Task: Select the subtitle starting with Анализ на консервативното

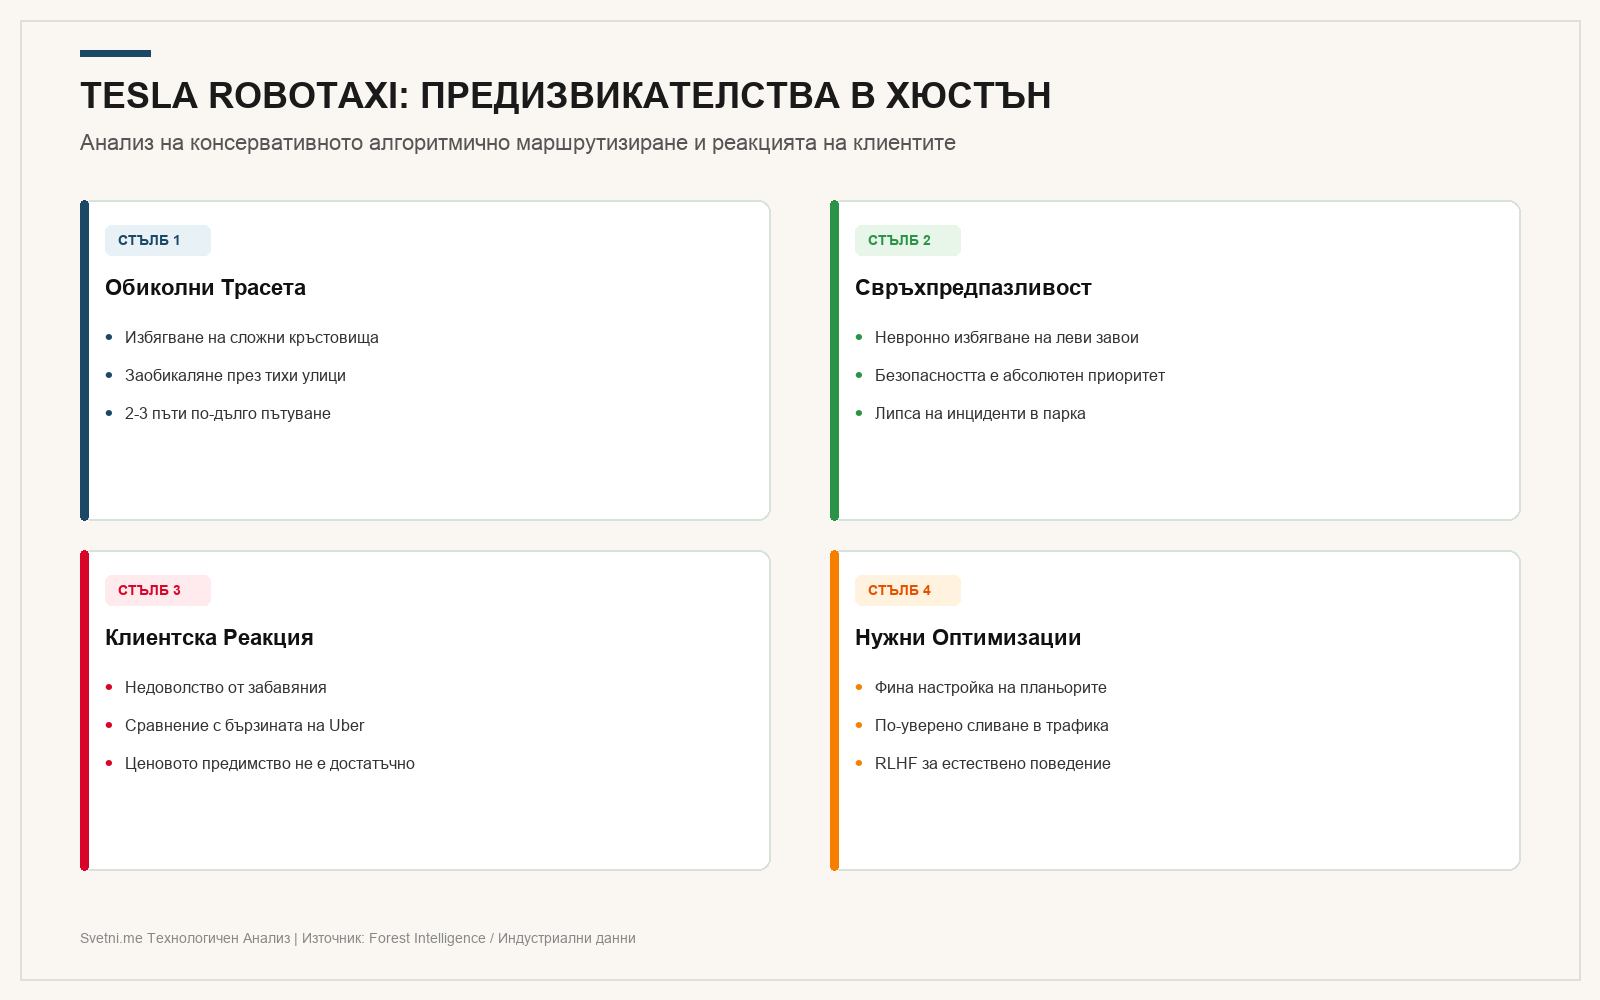Action: [x=518, y=143]
